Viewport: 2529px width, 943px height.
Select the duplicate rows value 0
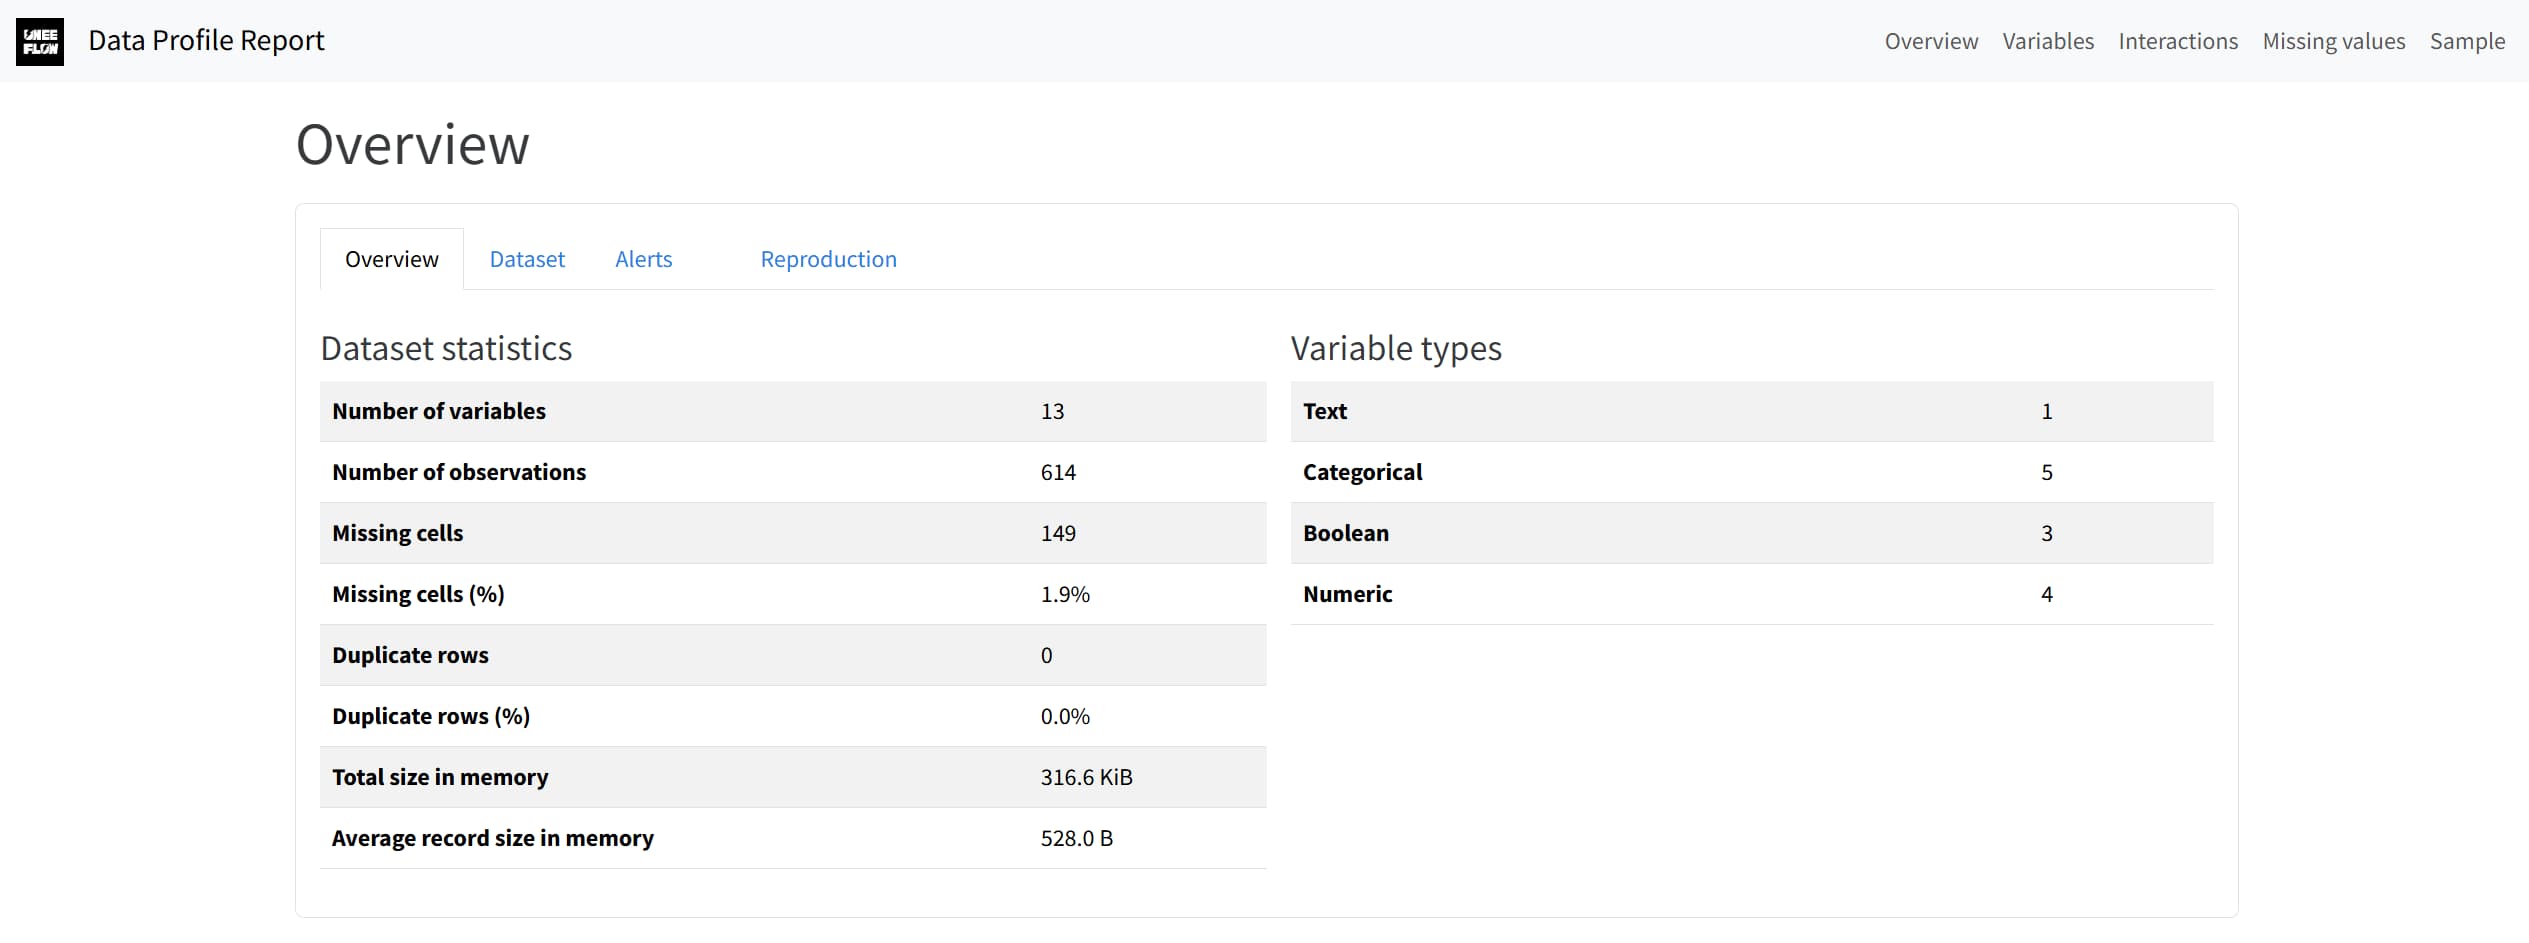pos(1046,655)
